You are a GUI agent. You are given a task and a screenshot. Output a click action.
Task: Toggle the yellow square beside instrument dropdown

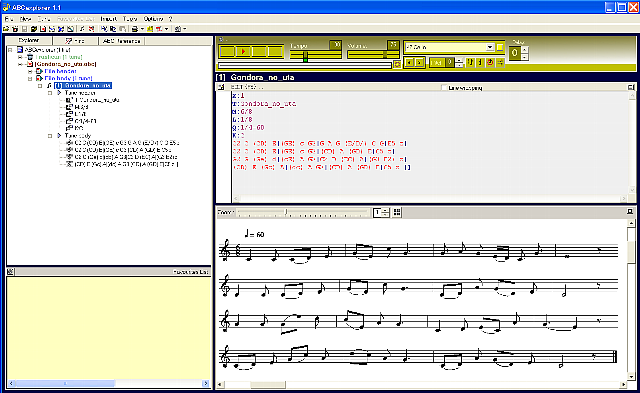point(500,47)
